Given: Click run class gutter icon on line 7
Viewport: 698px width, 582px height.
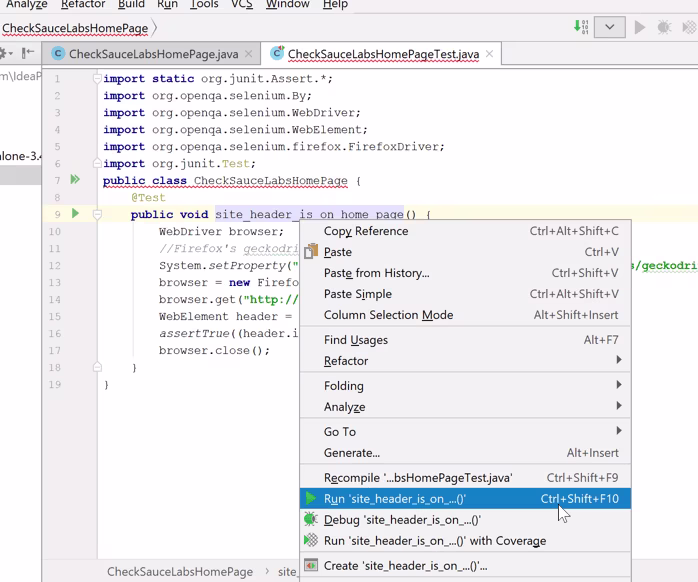Looking at the screenshot, I should pos(75,179).
